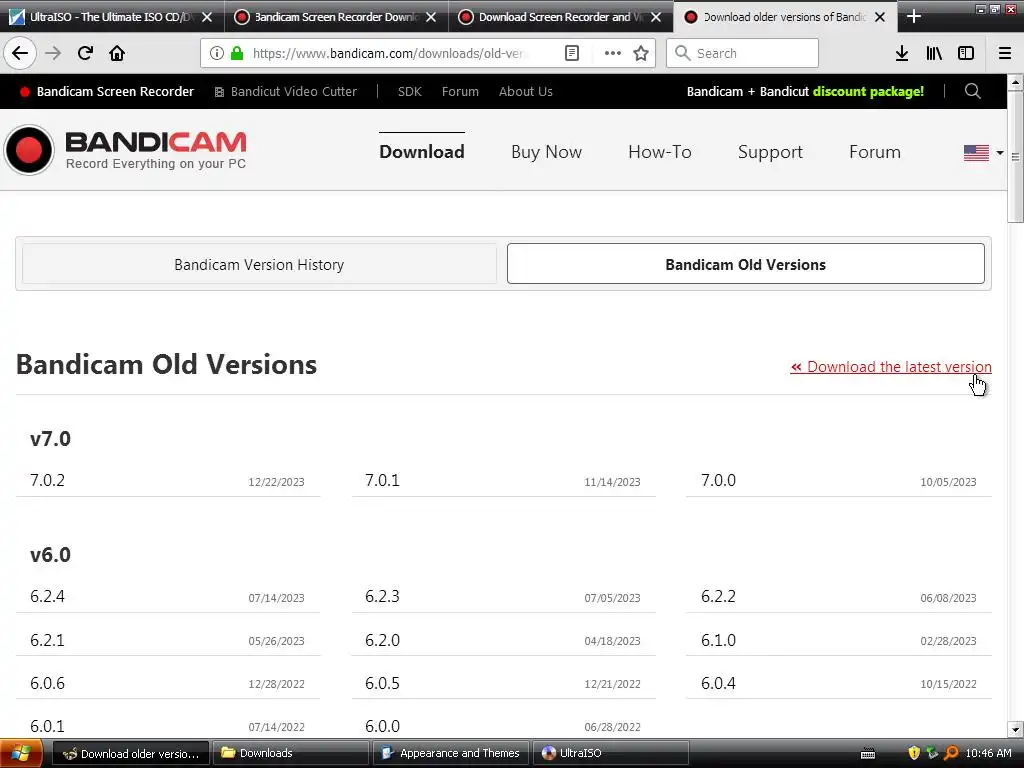Close the Bandicam Screen Recorder Download tab

click(431, 17)
